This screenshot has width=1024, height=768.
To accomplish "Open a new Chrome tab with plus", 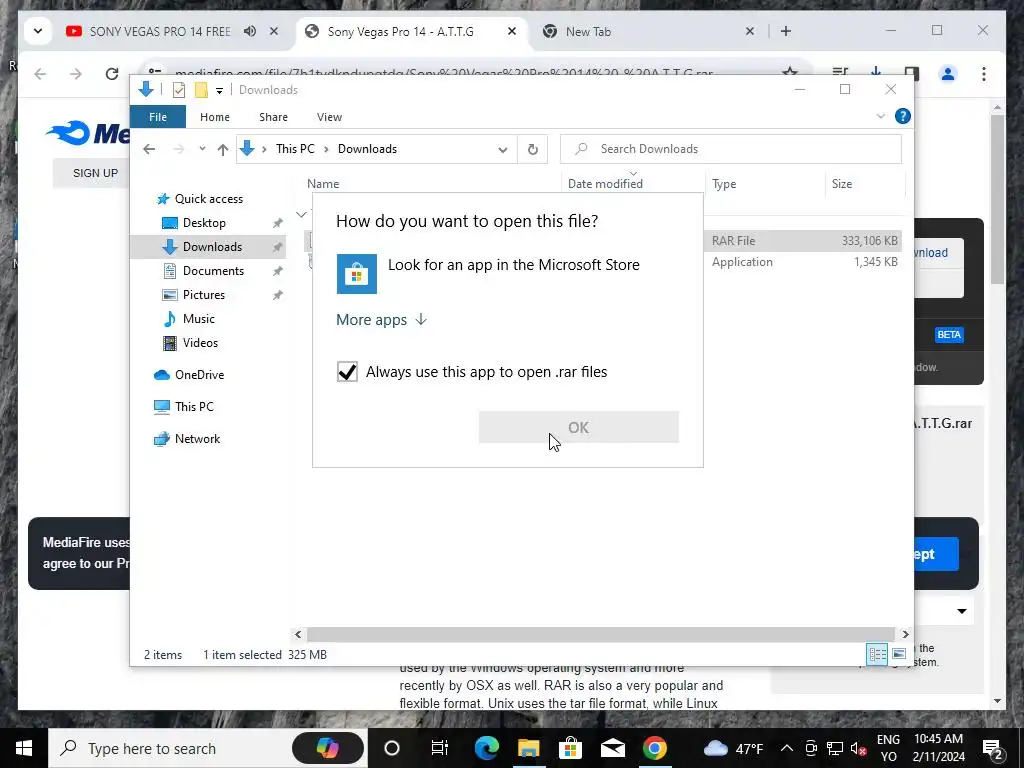I will [786, 31].
